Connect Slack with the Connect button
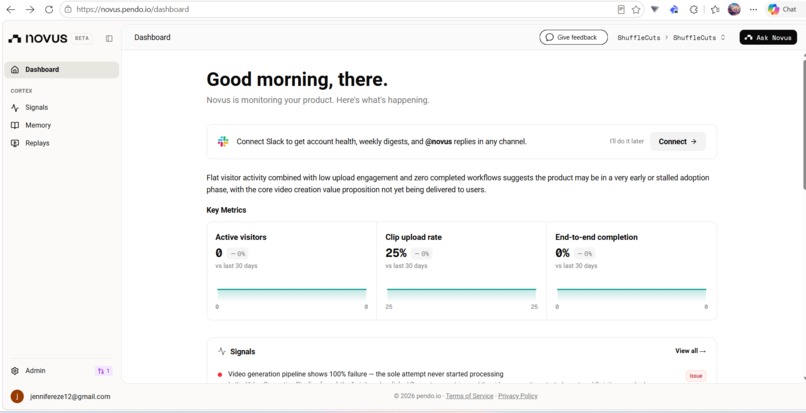 (x=677, y=141)
